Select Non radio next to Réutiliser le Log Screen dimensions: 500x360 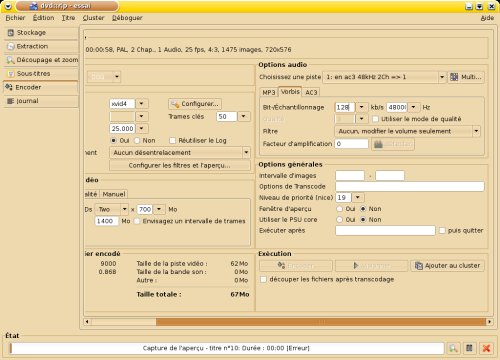point(137,141)
